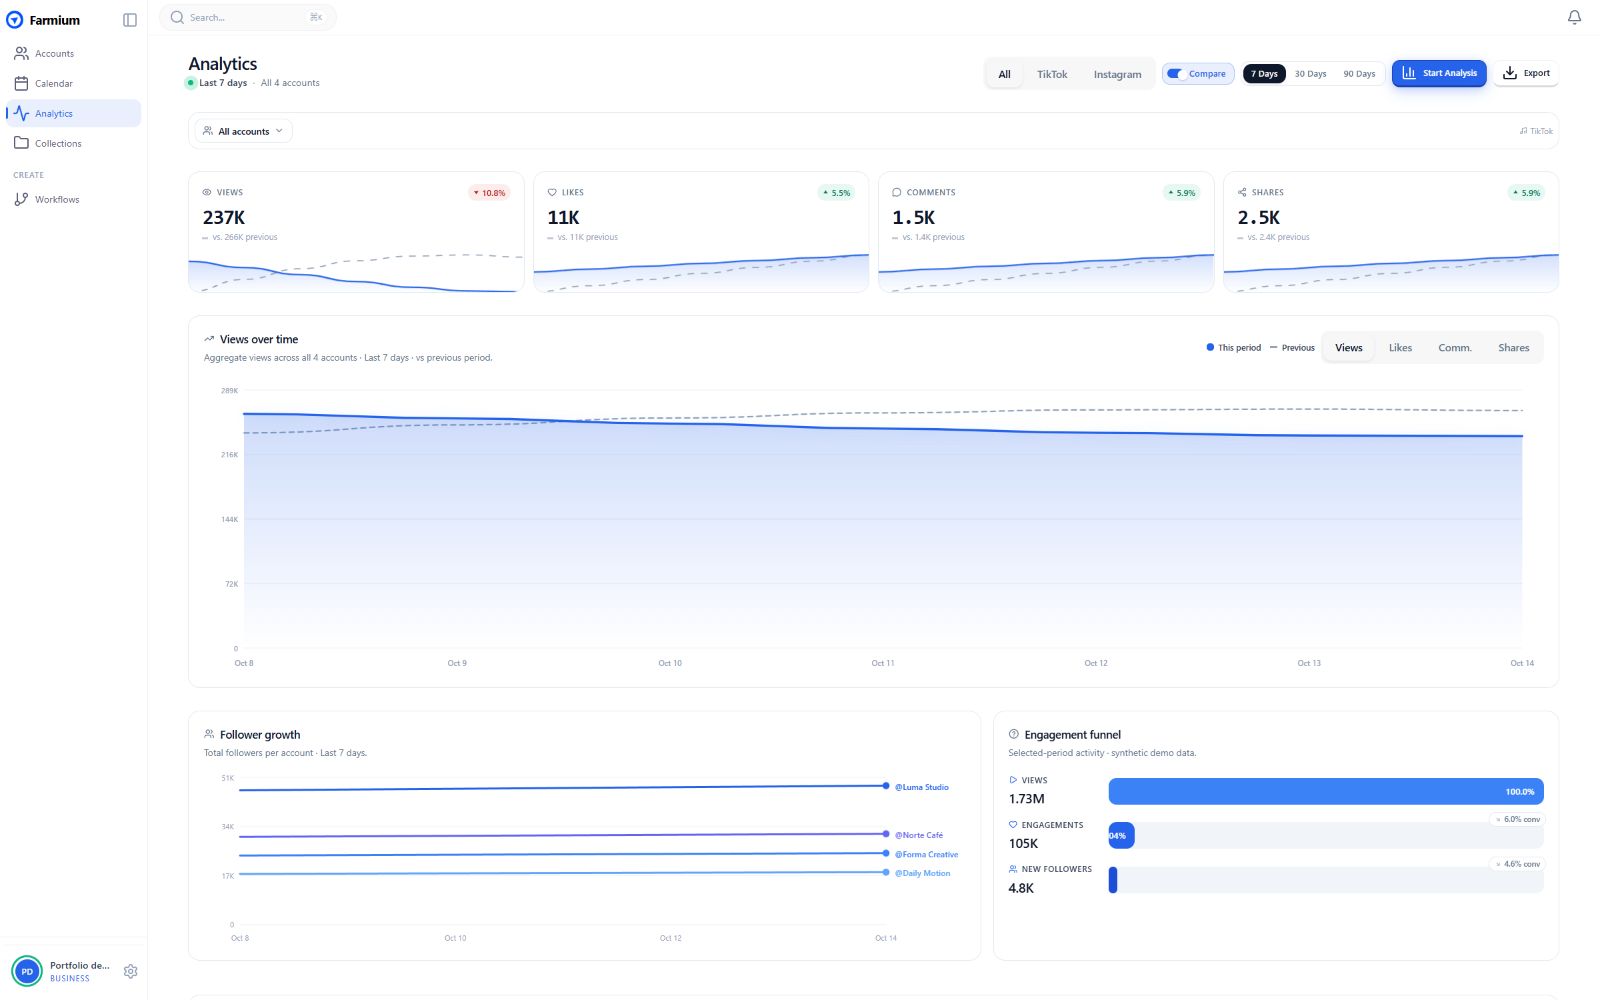Viewport: 1600px width, 1000px height.
Task: Open notifications bell icon
Action: click(1574, 17)
